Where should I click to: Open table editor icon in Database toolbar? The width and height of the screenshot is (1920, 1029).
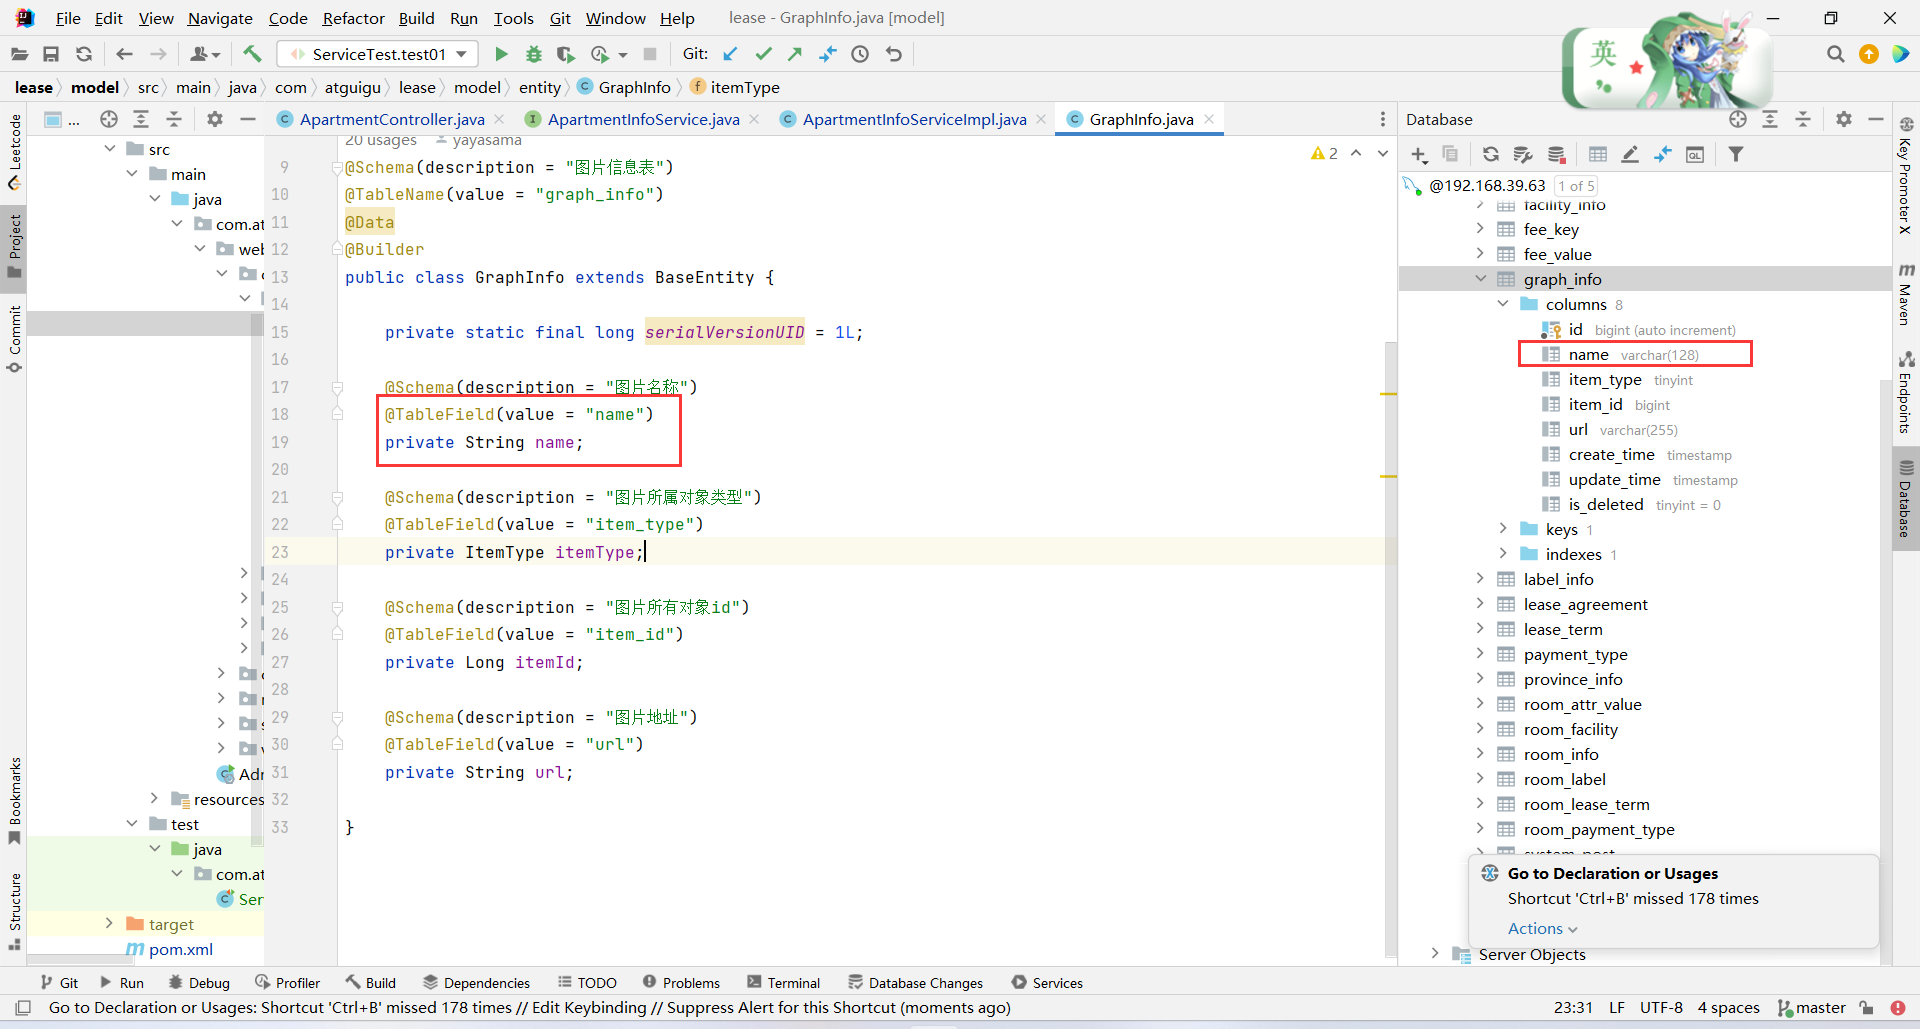[1598, 154]
